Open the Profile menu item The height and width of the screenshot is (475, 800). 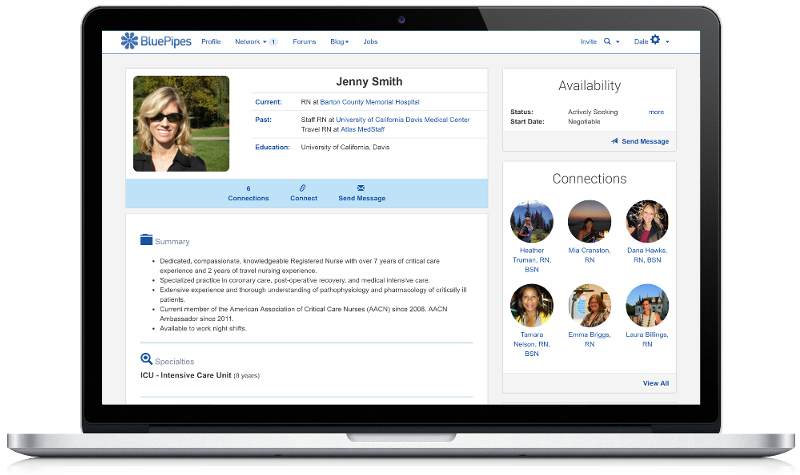[211, 42]
